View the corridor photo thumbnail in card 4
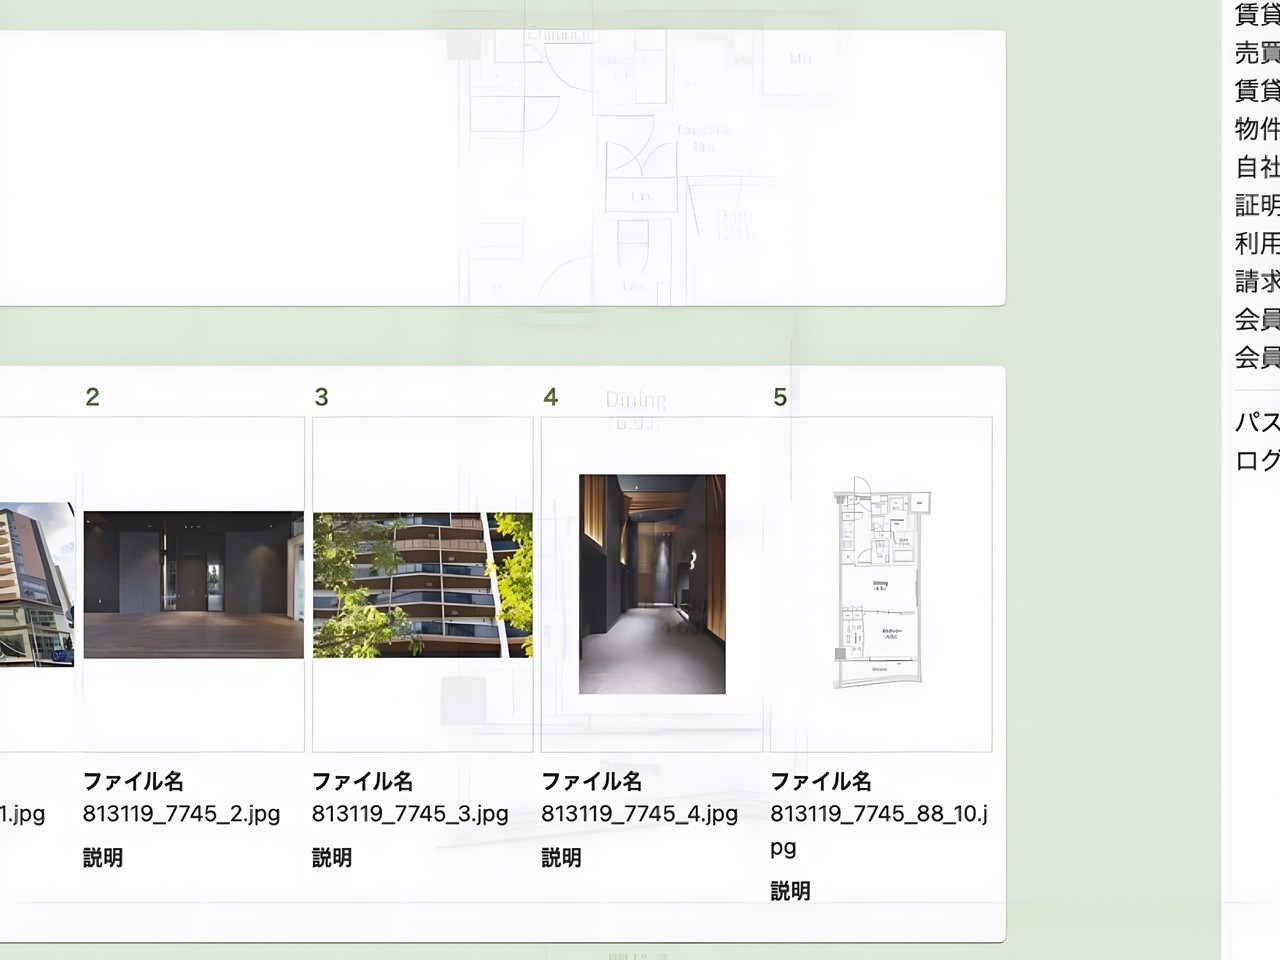The image size is (1280, 960). coord(652,584)
